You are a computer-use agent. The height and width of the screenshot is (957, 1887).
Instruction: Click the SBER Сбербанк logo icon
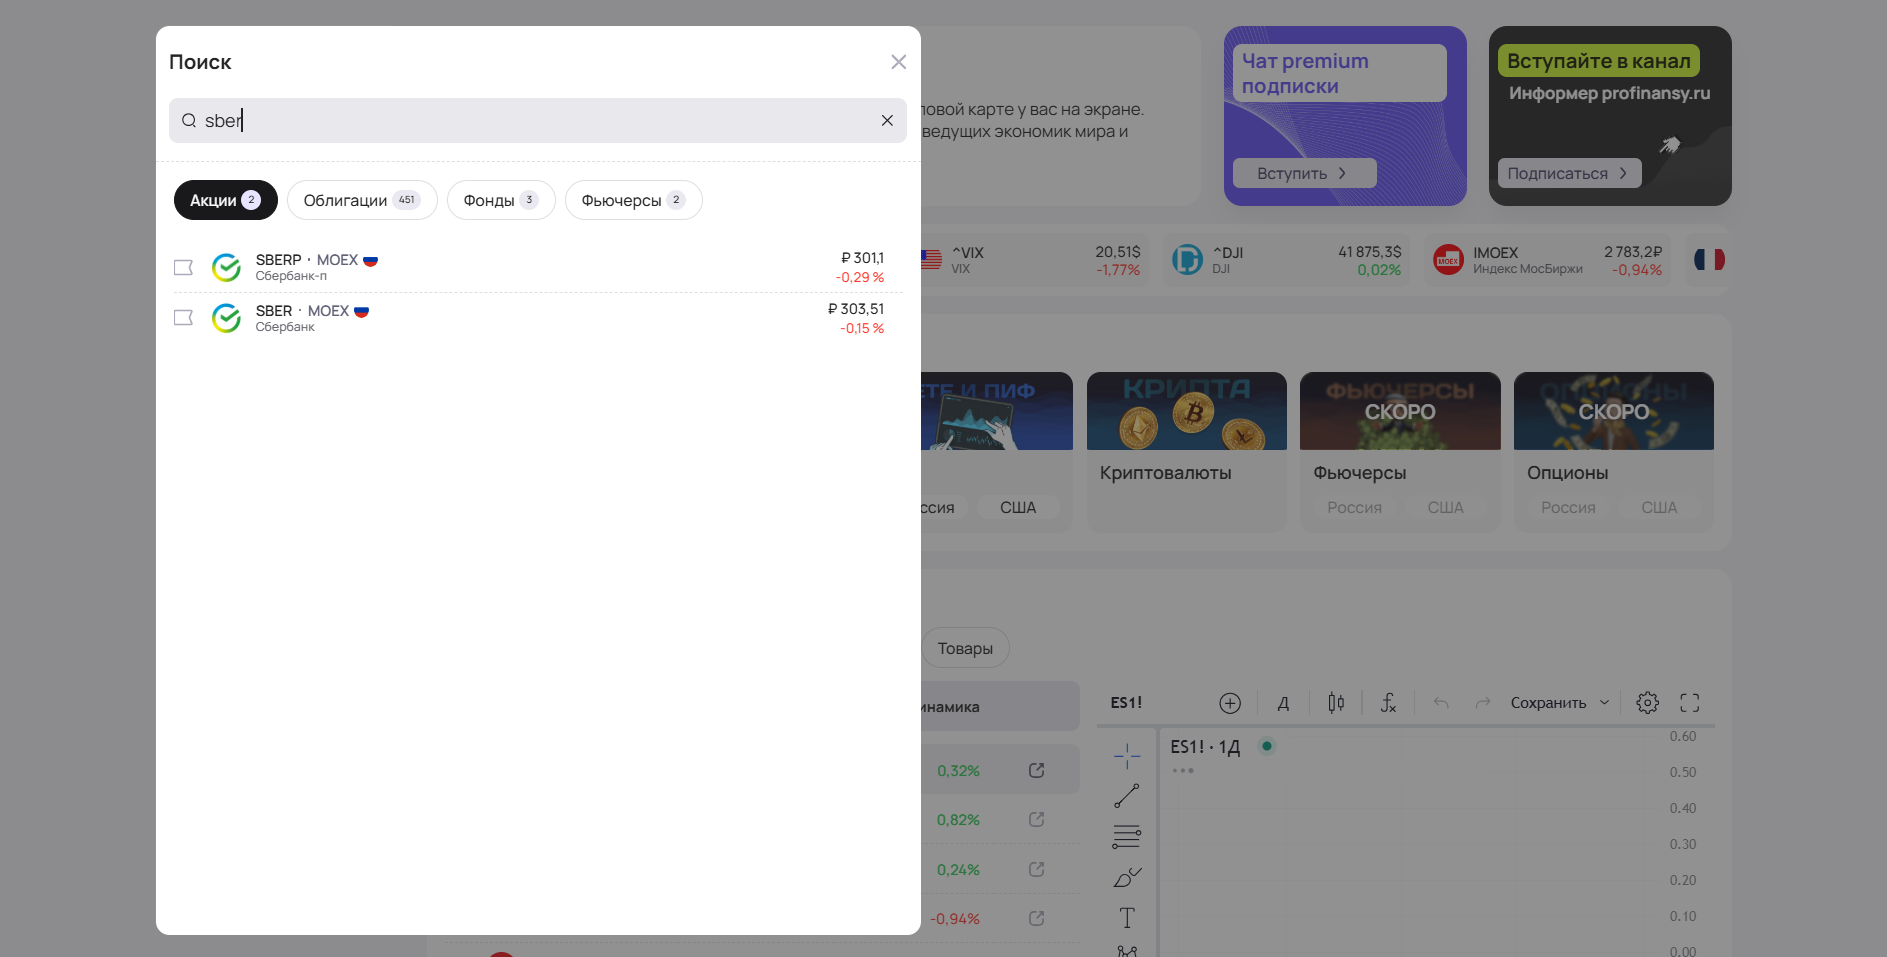coord(227,318)
